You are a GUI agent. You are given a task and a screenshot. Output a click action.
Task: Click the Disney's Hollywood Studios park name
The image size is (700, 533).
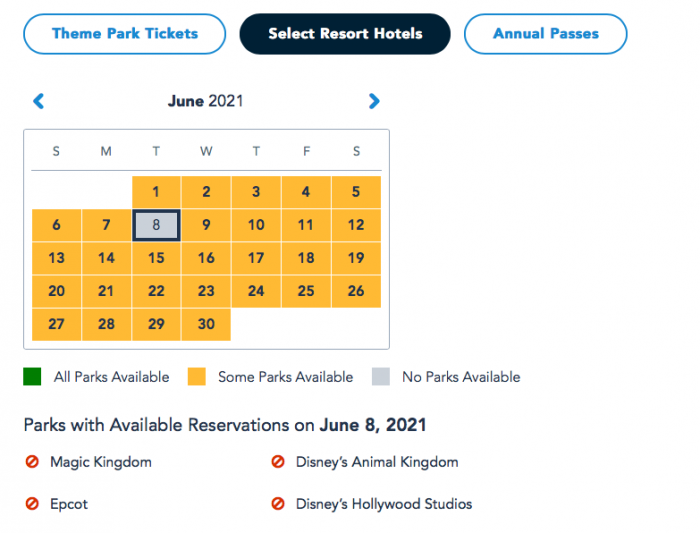[x=384, y=504]
